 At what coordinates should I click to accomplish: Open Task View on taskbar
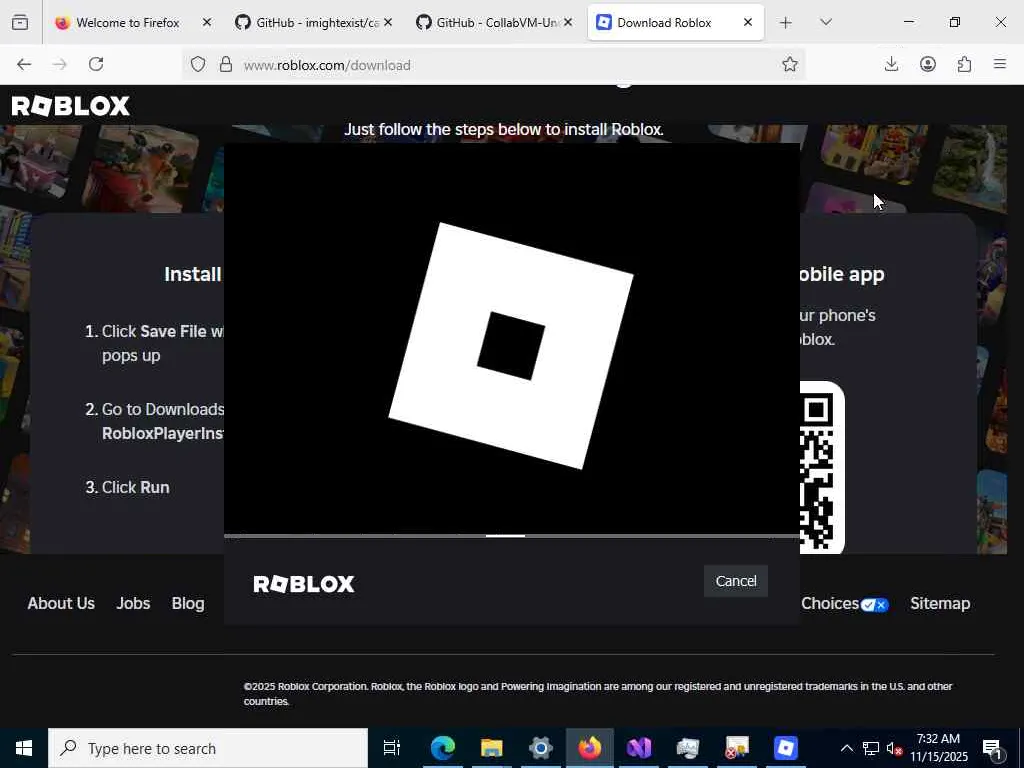point(392,748)
